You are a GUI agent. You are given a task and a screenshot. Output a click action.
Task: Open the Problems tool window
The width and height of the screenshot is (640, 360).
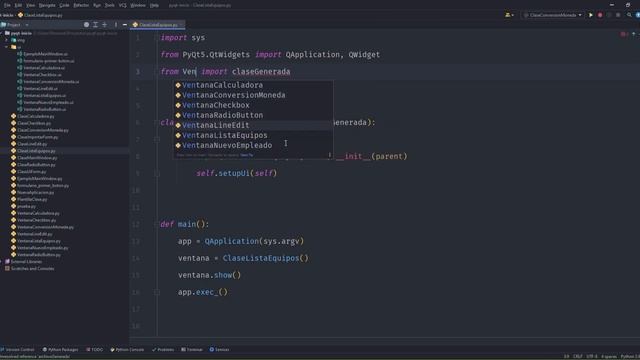[163, 350]
